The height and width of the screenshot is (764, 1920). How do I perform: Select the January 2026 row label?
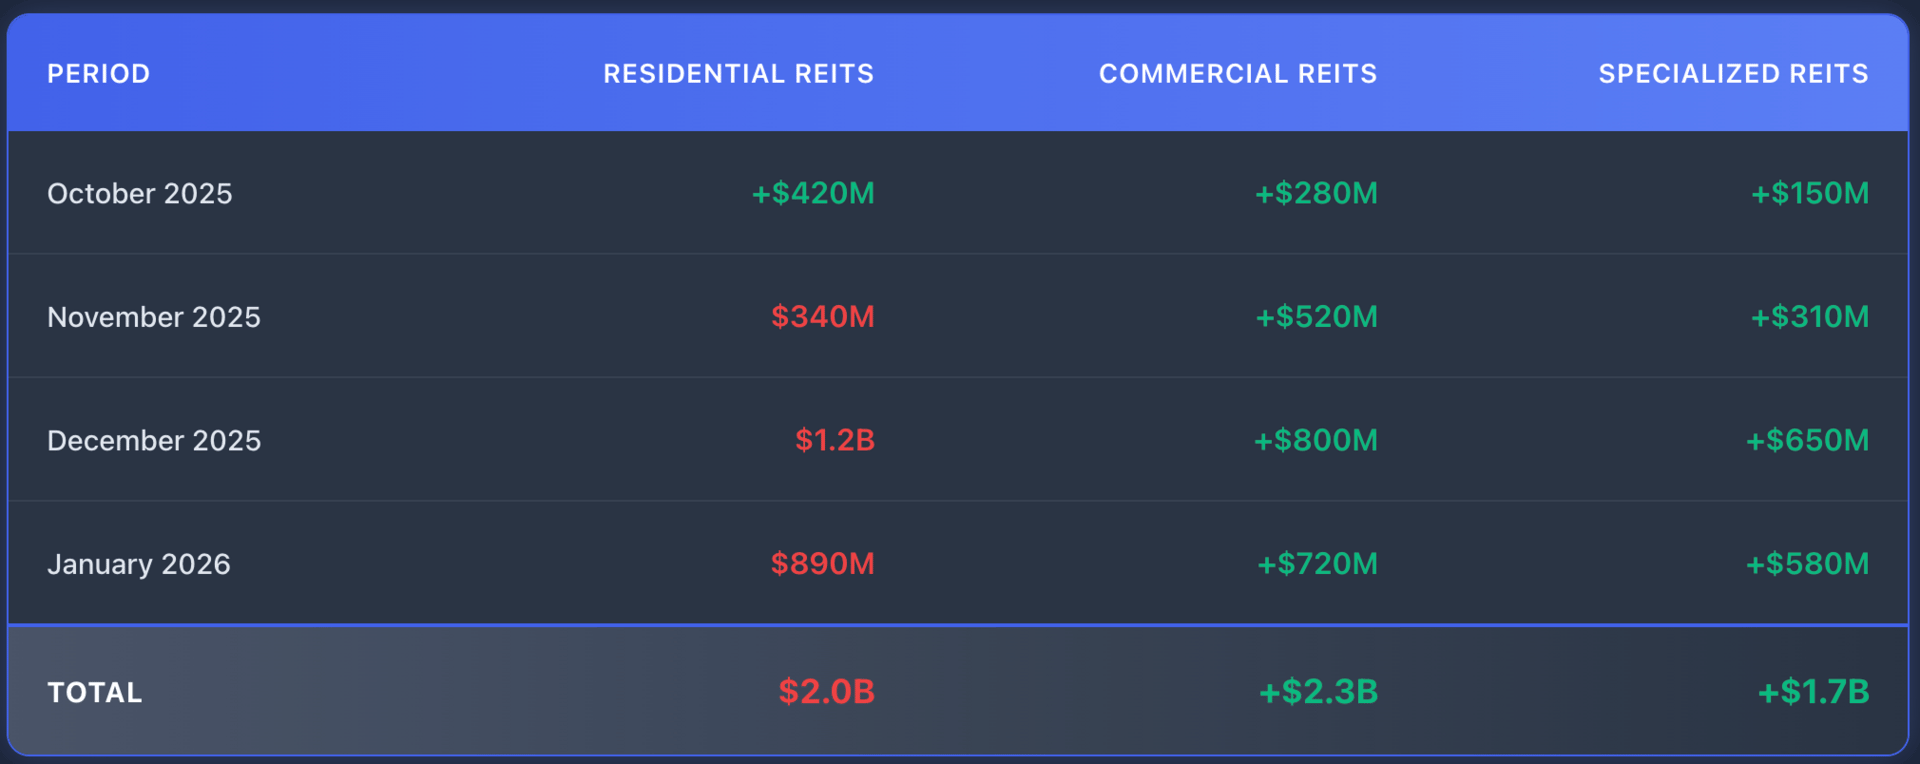138,564
